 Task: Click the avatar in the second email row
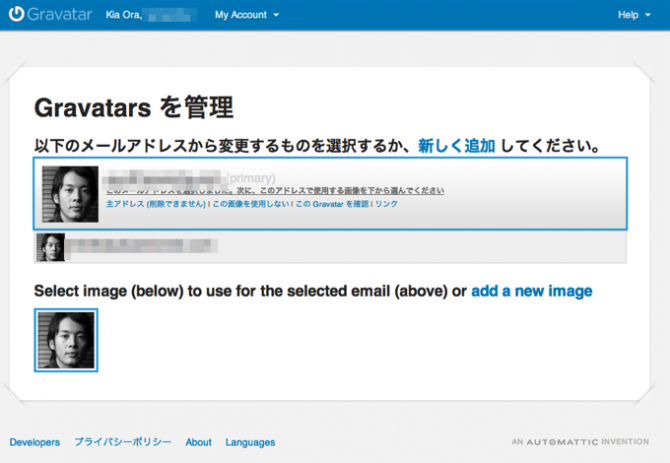50,247
